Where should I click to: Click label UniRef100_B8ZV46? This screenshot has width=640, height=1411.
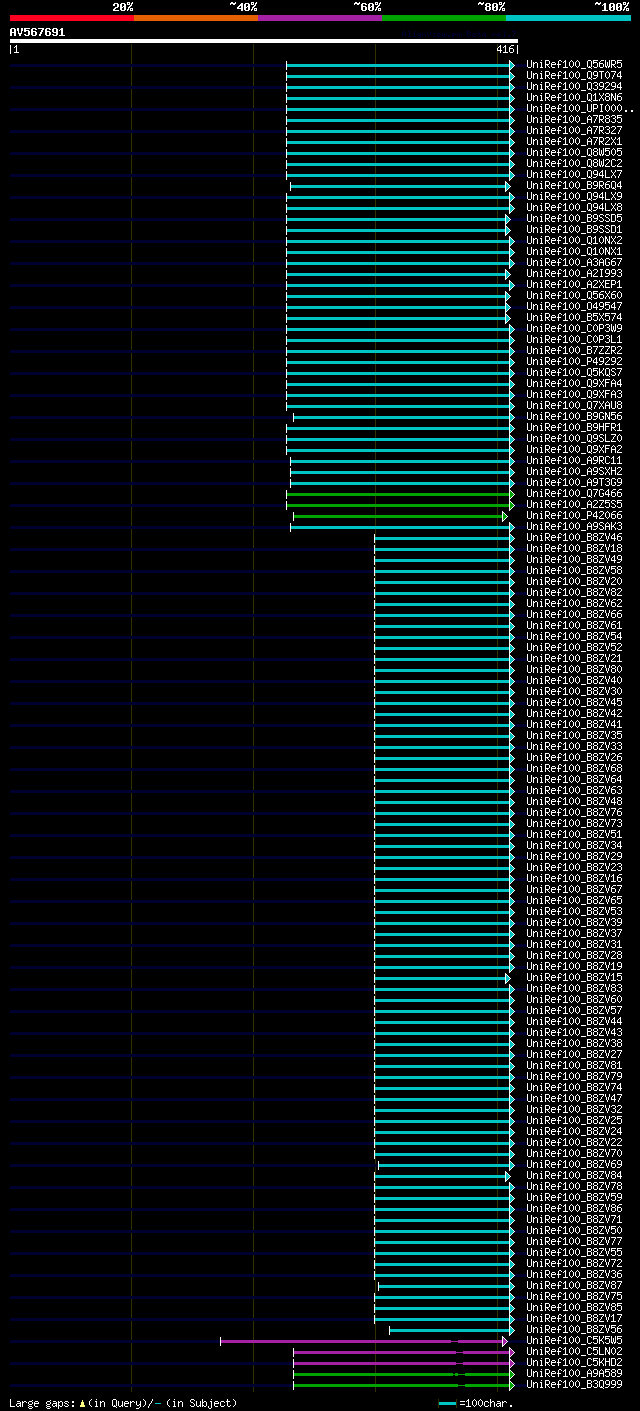(574, 537)
